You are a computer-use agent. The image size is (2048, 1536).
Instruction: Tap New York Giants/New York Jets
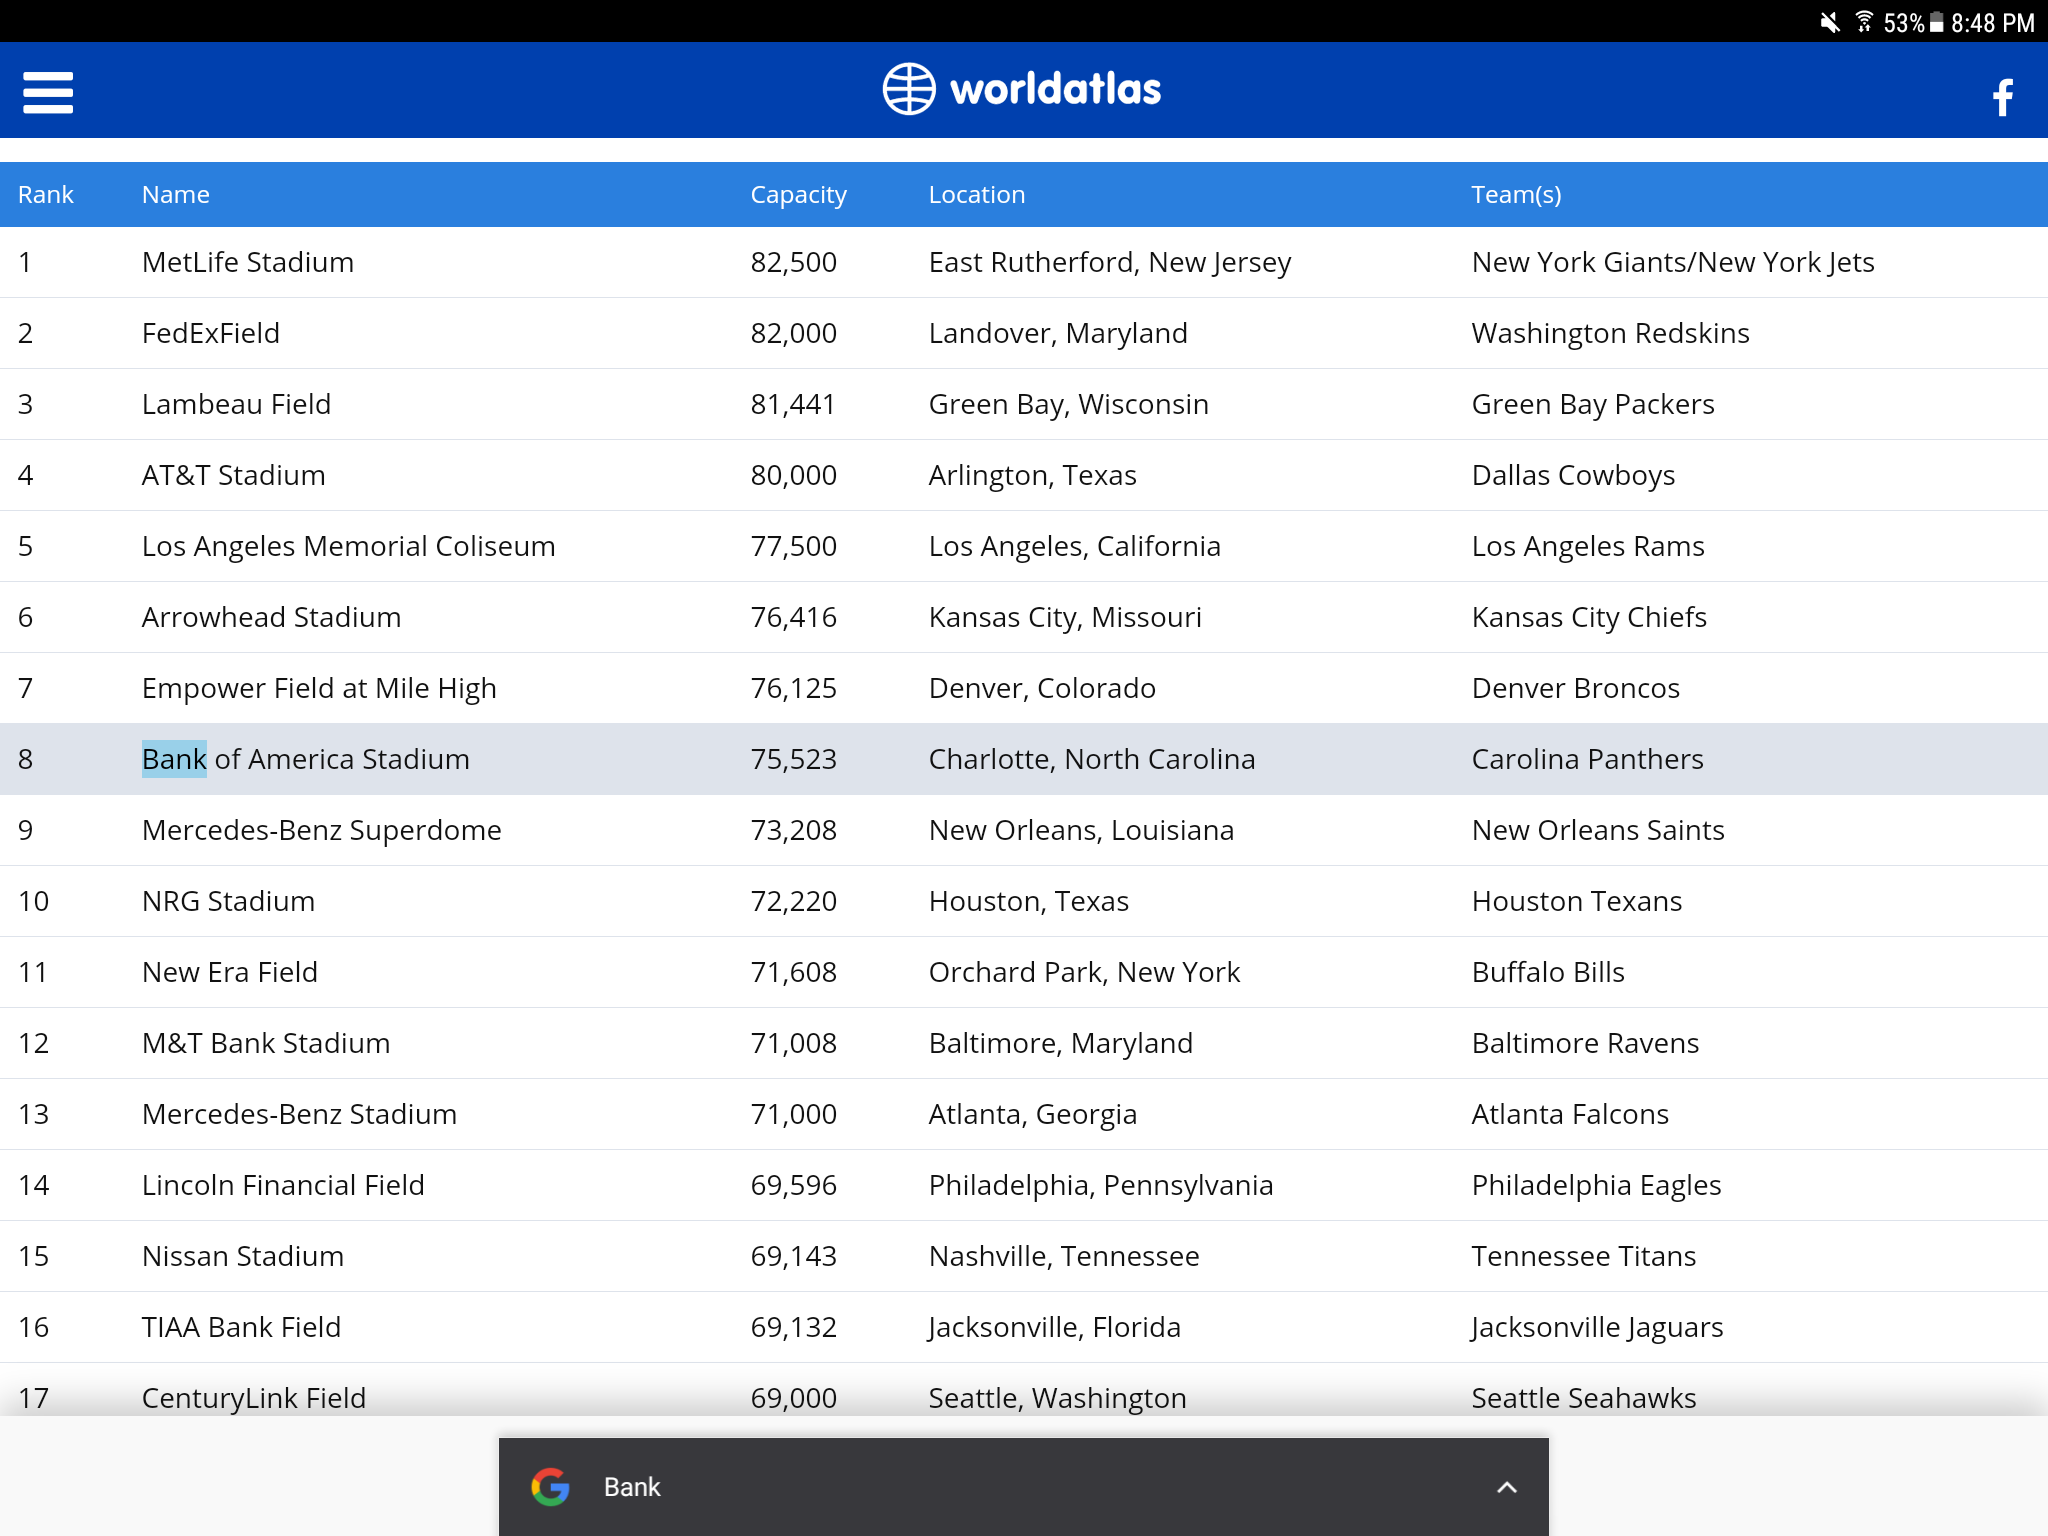pyautogui.click(x=1673, y=262)
